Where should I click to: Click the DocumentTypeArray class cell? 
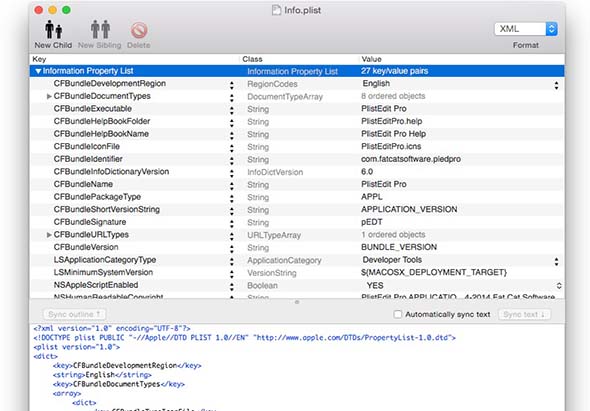click(x=285, y=97)
